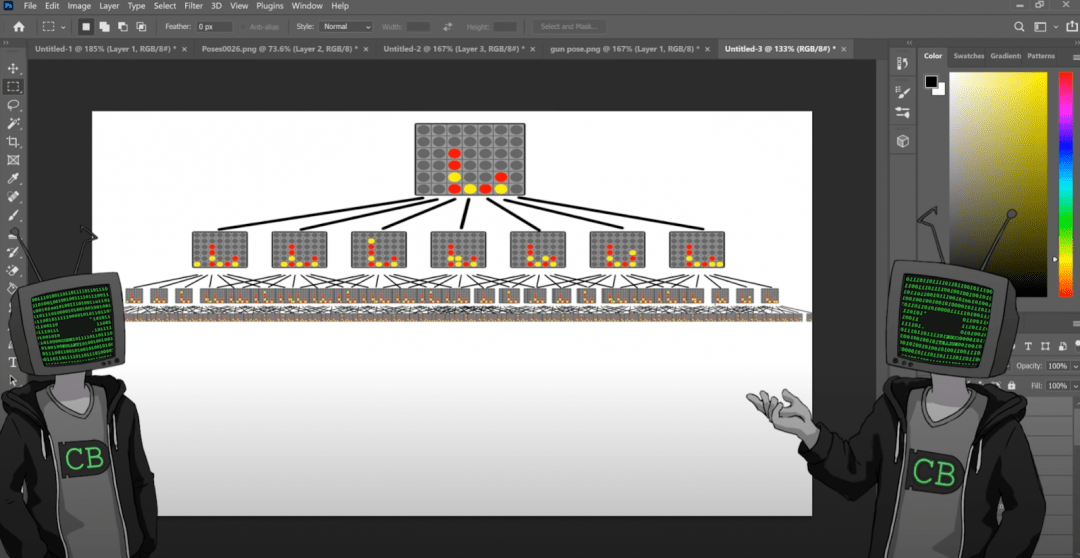Toggle Add to Selection mode
This screenshot has width=1080, height=558.
pos(104,27)
